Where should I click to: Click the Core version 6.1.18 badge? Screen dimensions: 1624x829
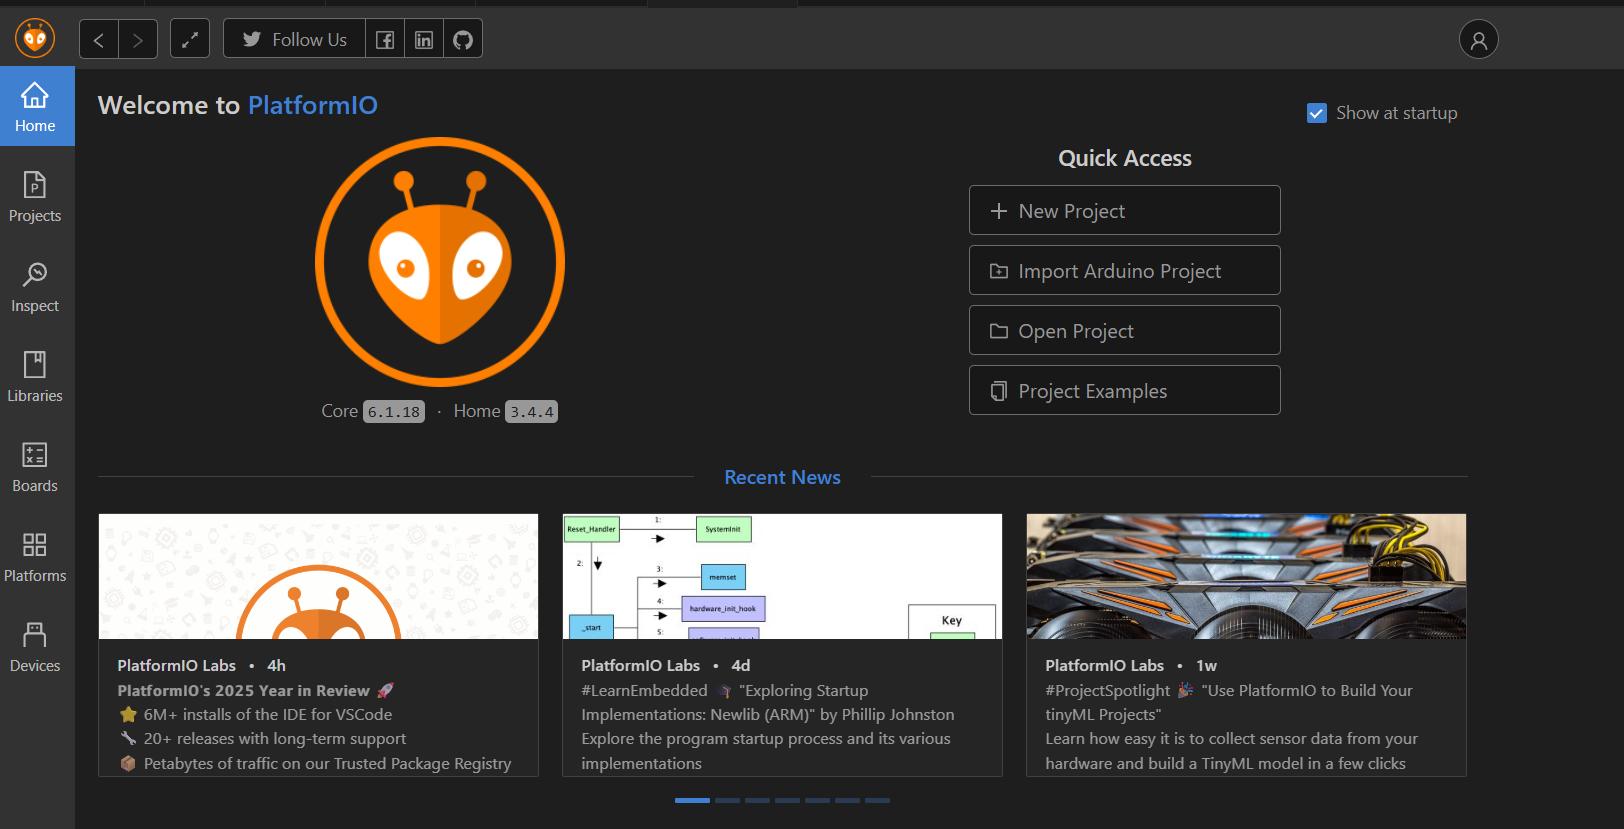pyautogui.click(x=394, y=412)
